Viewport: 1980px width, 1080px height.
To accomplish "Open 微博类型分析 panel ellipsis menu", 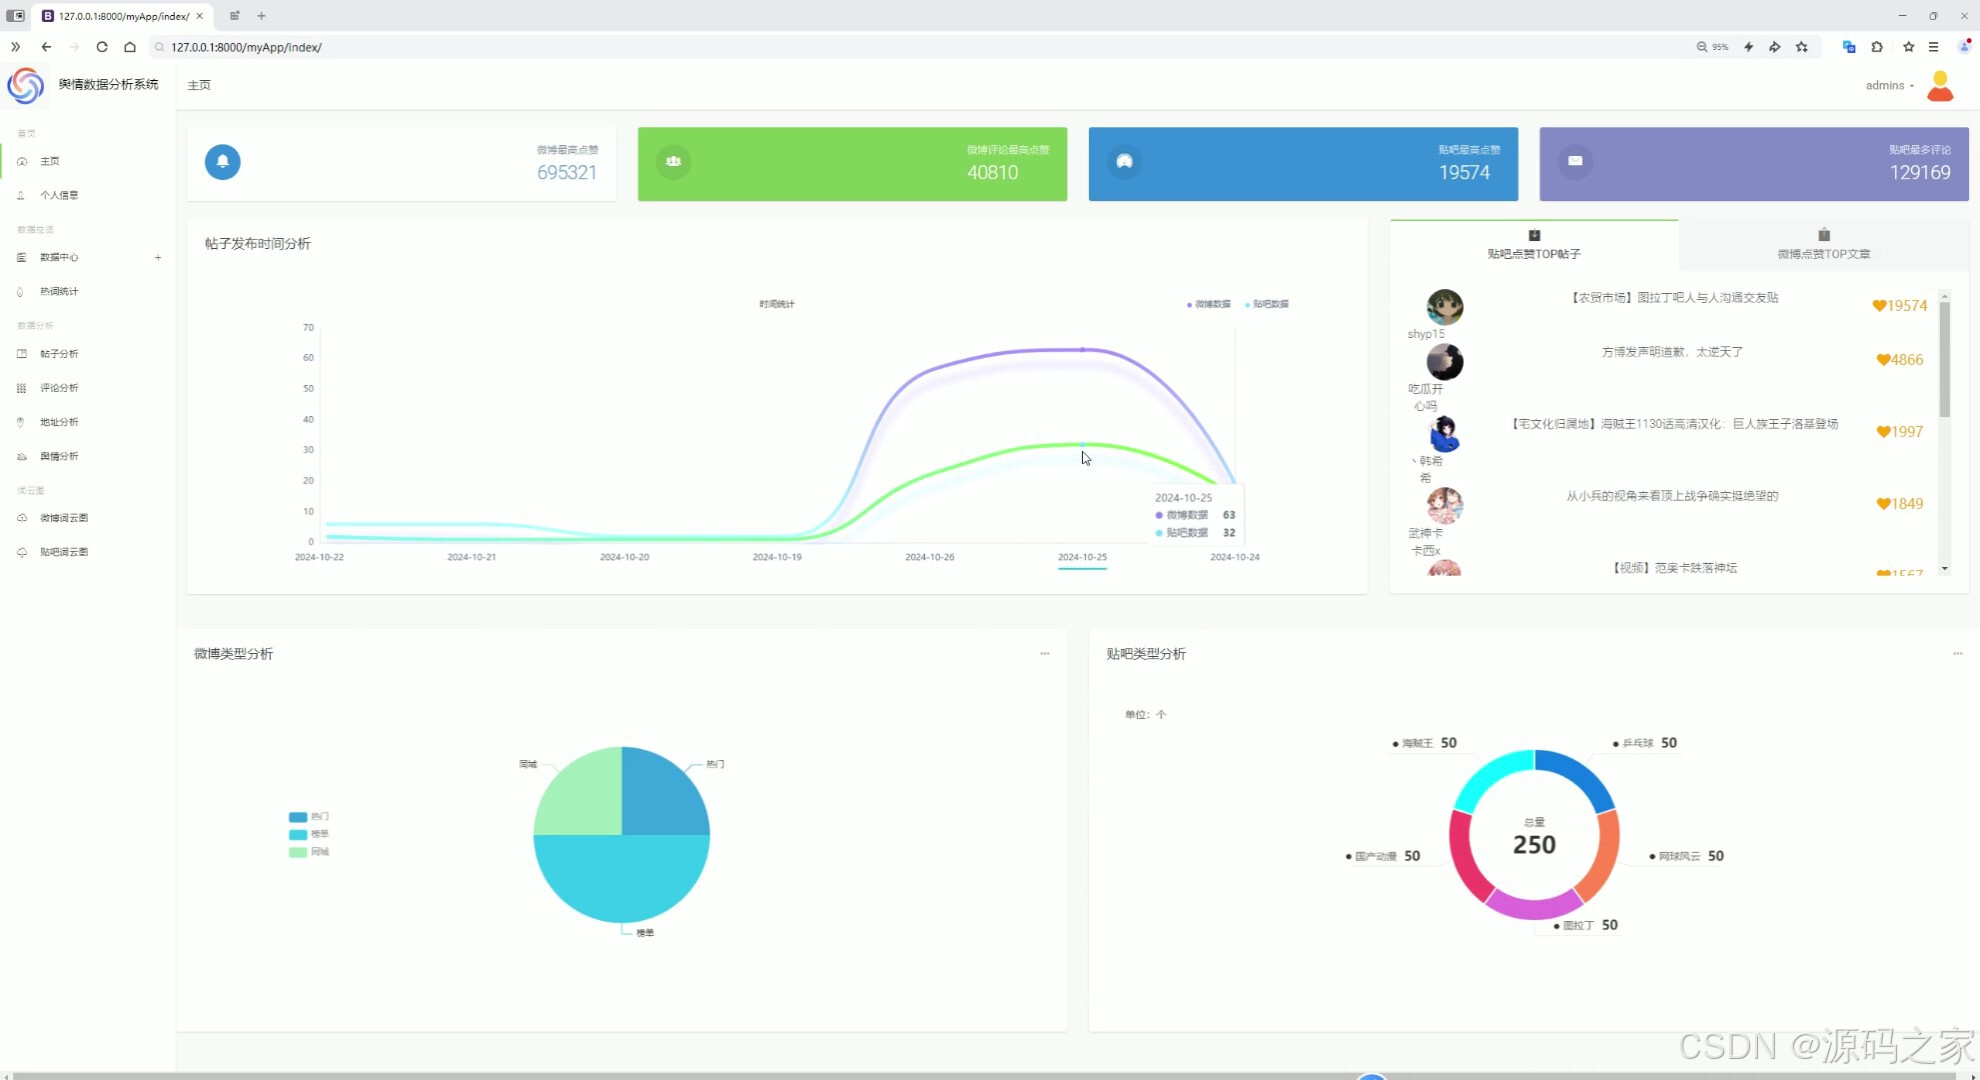I will coord(1044,654).
